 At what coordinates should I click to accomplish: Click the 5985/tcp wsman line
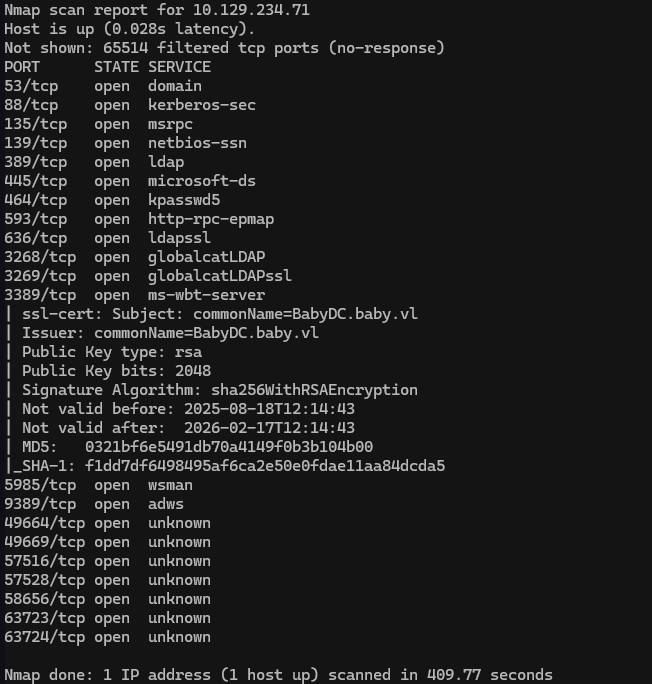98,485
